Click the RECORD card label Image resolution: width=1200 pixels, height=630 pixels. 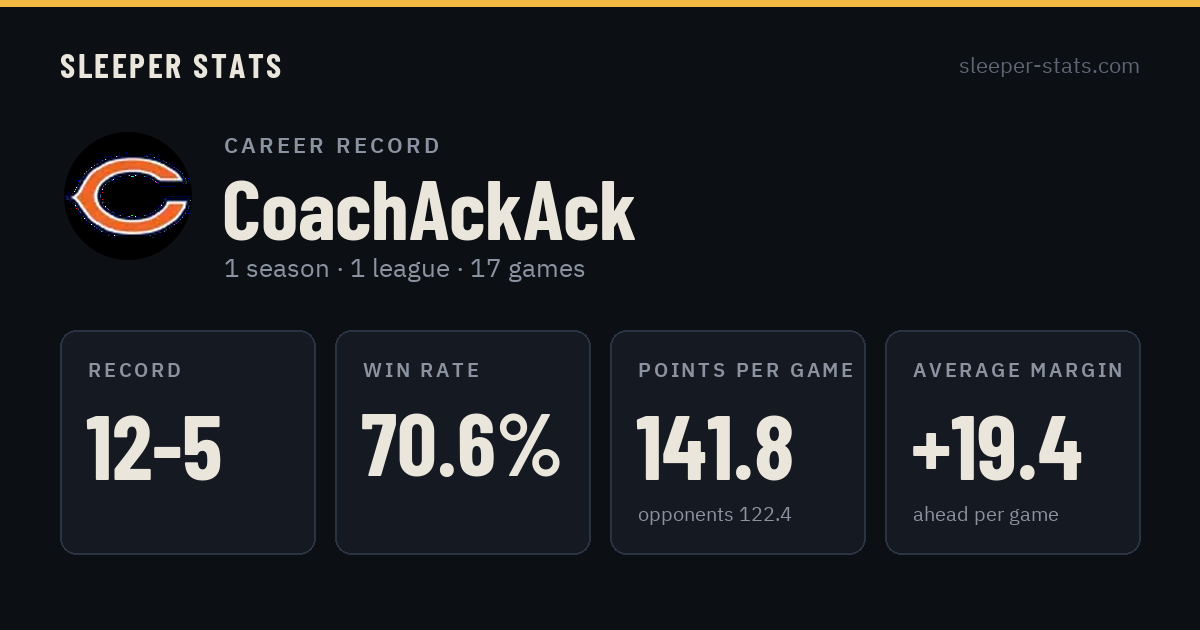click(135, 371)
